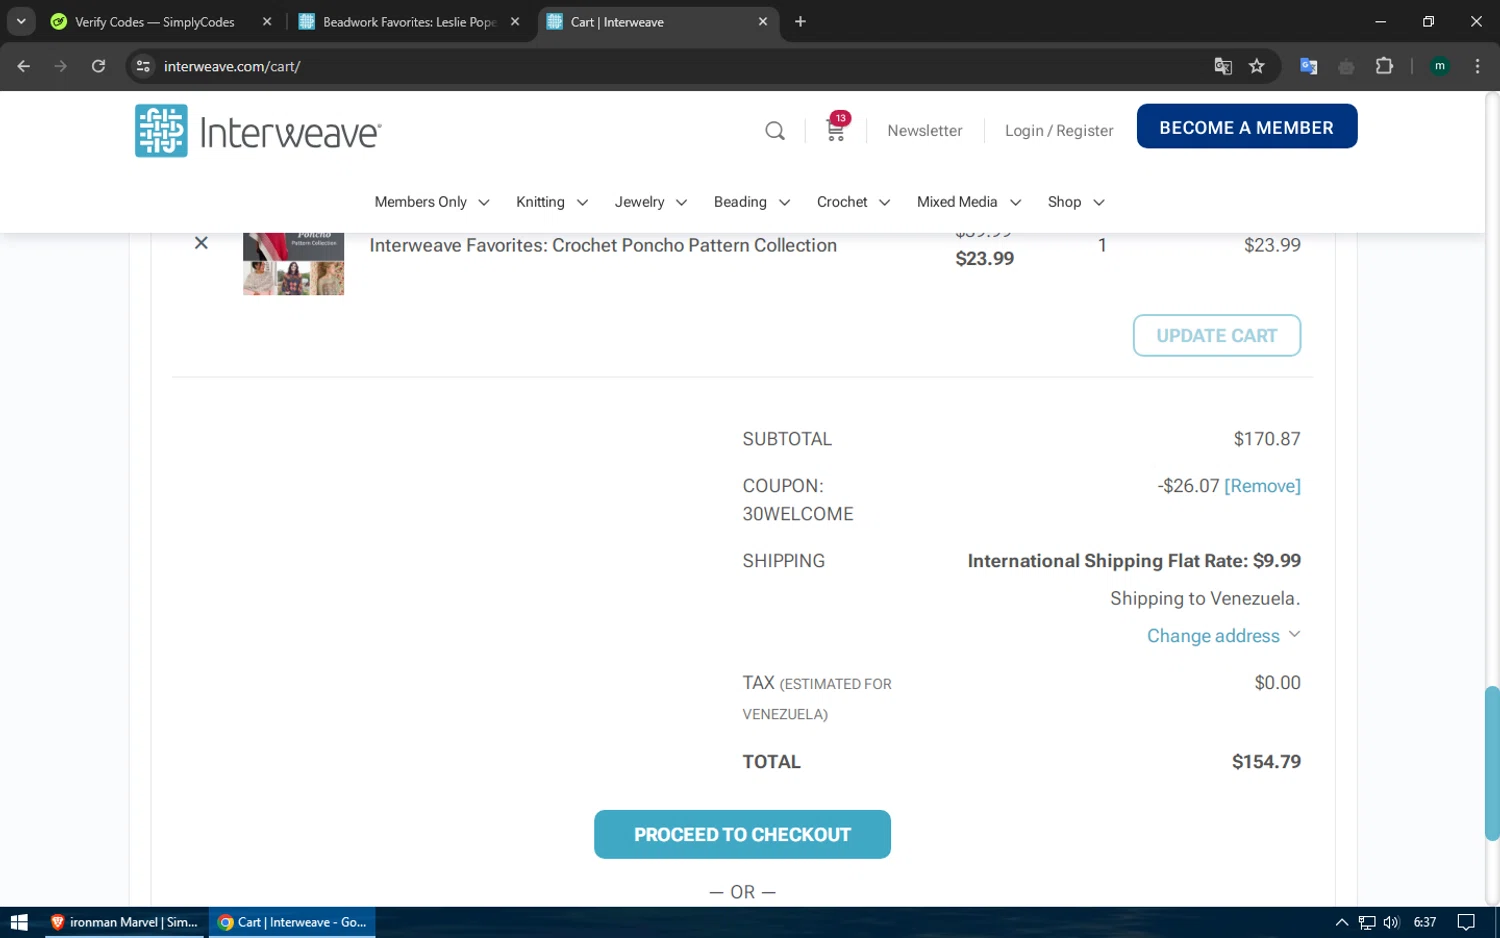Screen dimensions: 1500x938
Task: Open the volume speaker icon
Action: click(1391, 922)
